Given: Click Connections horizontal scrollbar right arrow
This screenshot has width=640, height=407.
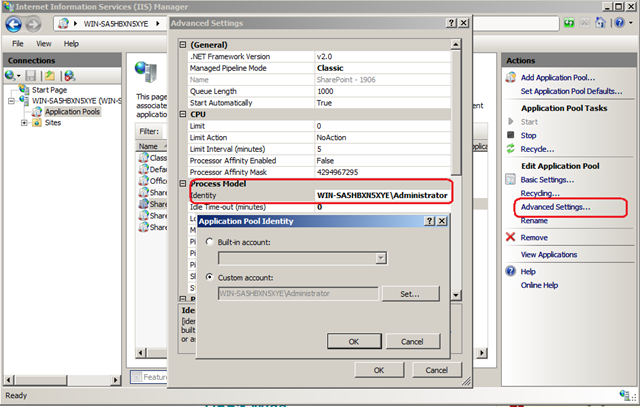Looking at the screenshot, I should point(116,380).
